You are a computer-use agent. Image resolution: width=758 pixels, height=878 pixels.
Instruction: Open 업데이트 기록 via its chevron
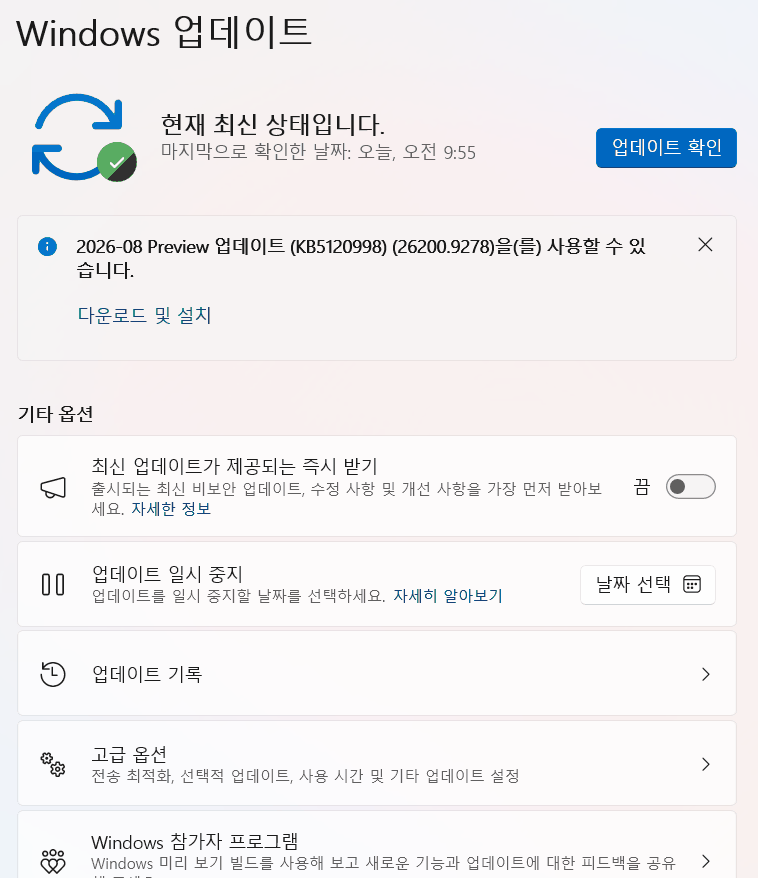tap(706, 674)
